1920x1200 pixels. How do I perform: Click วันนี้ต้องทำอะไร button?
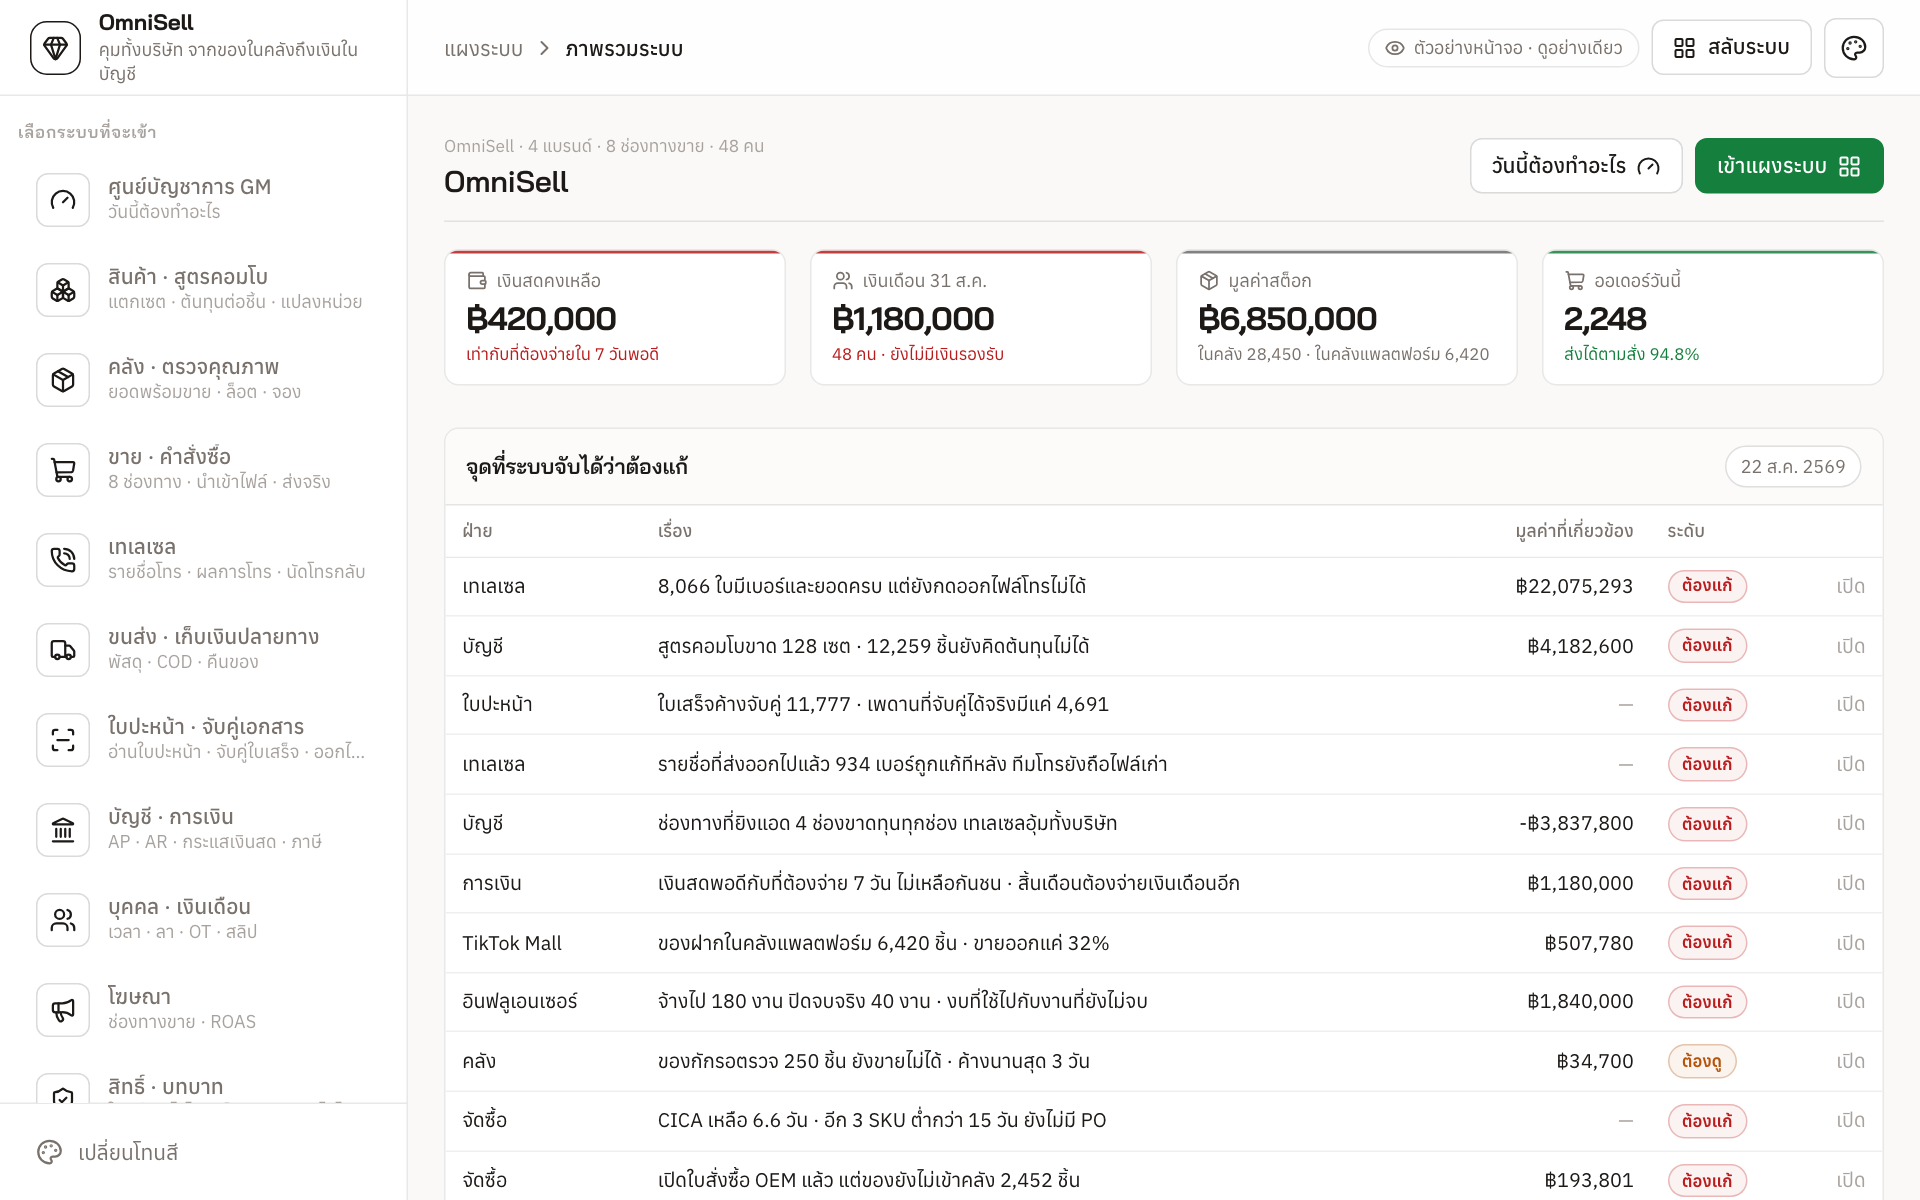[x=1576, y=166]
